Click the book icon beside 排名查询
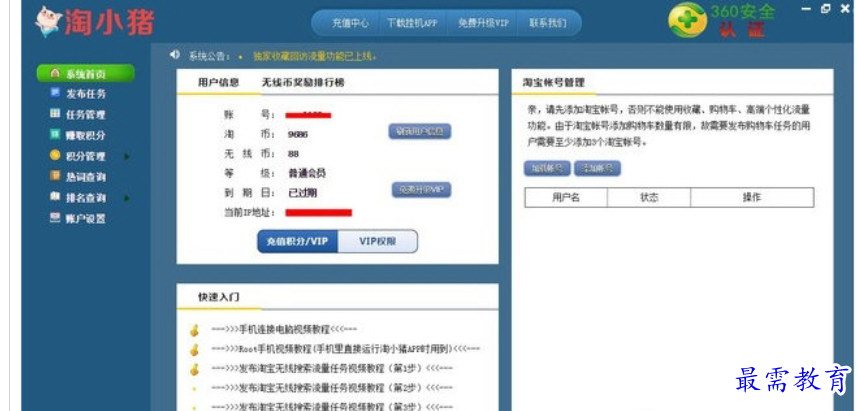 (55, 197)
